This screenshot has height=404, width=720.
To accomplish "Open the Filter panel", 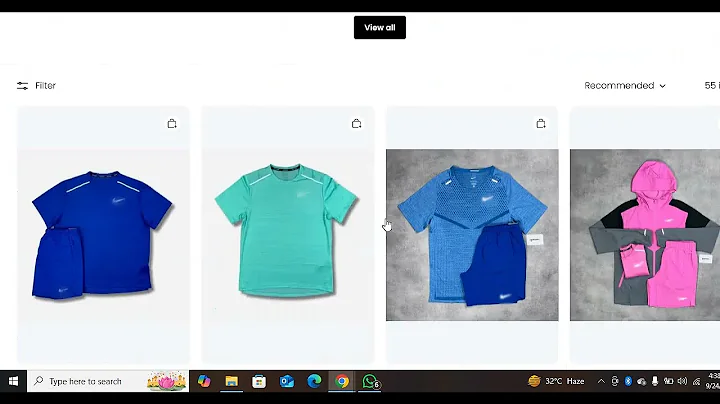I will 36,86.
